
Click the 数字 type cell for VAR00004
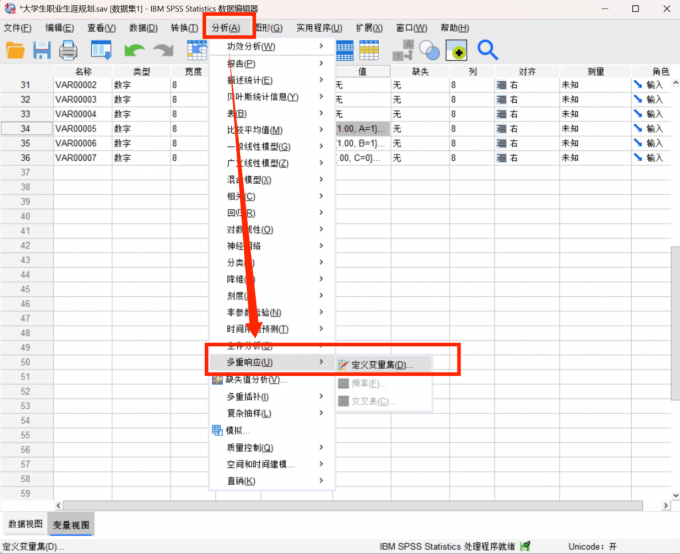point(141,114)
